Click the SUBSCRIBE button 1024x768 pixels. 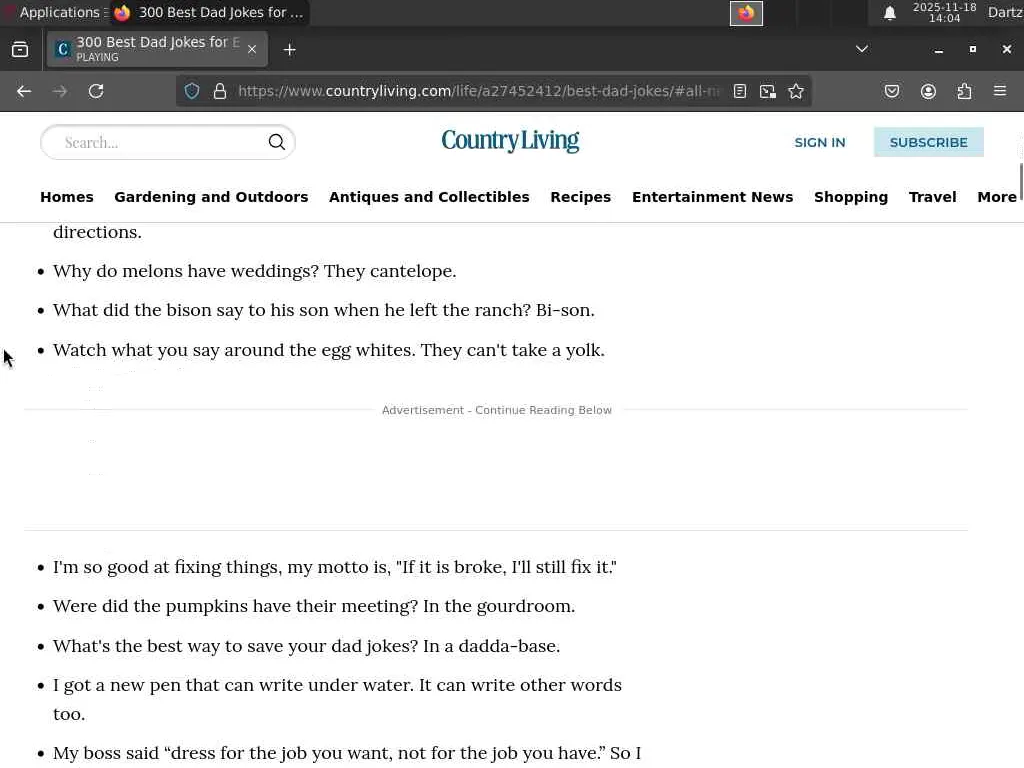pos(929,142)
